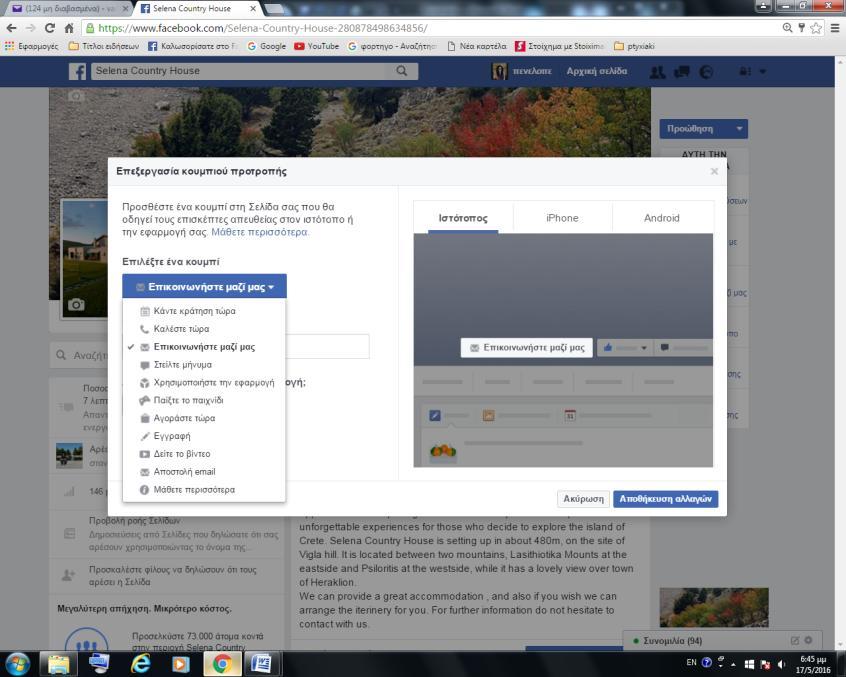Open the chat compose icon
The image size is (846, 677).
(794, 640)
